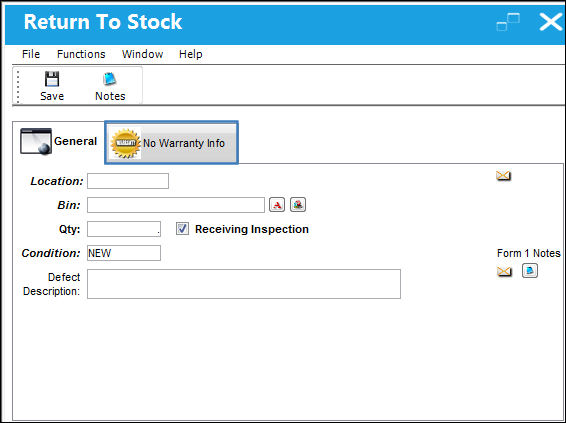
Task: Click the Defect Description text area
Action: pyautogui.click(x=244, y=284)
